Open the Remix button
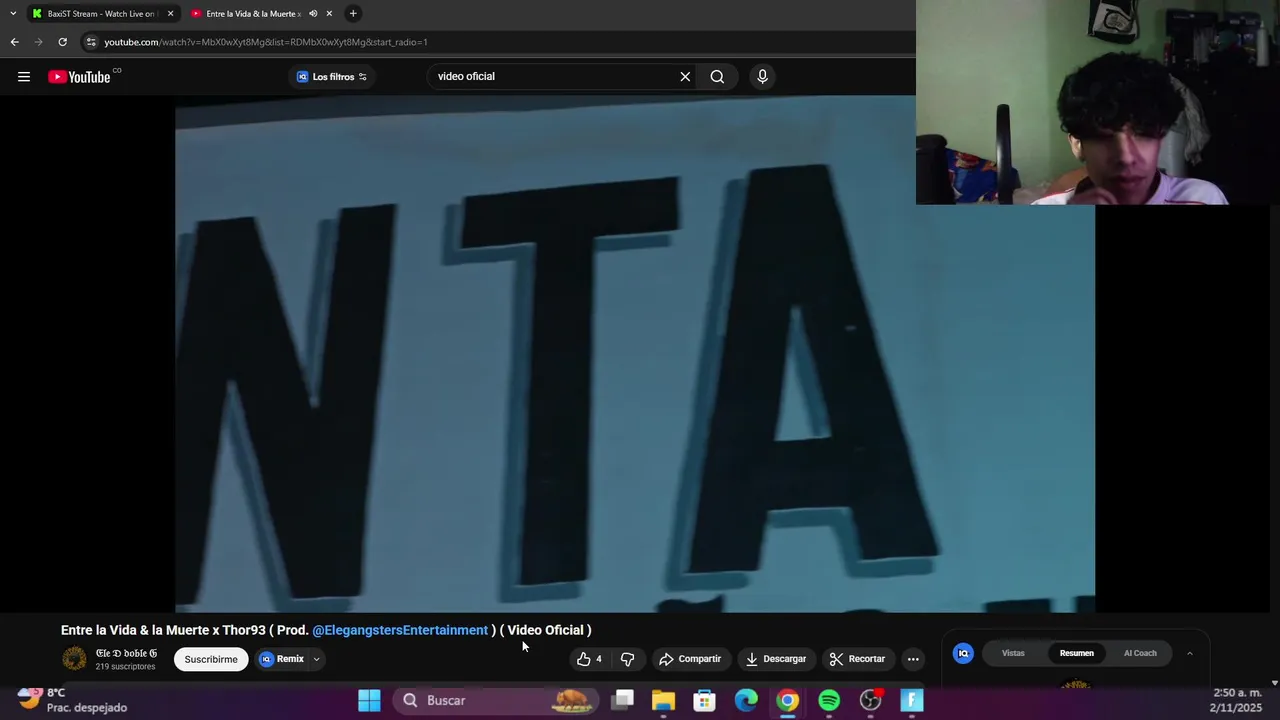The height and width of the screenshot is (720, 1280). [282, 659]
